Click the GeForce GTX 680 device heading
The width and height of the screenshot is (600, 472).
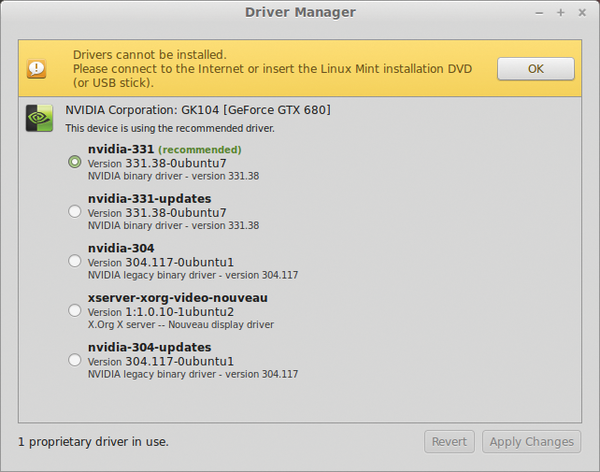coord(198,109)
